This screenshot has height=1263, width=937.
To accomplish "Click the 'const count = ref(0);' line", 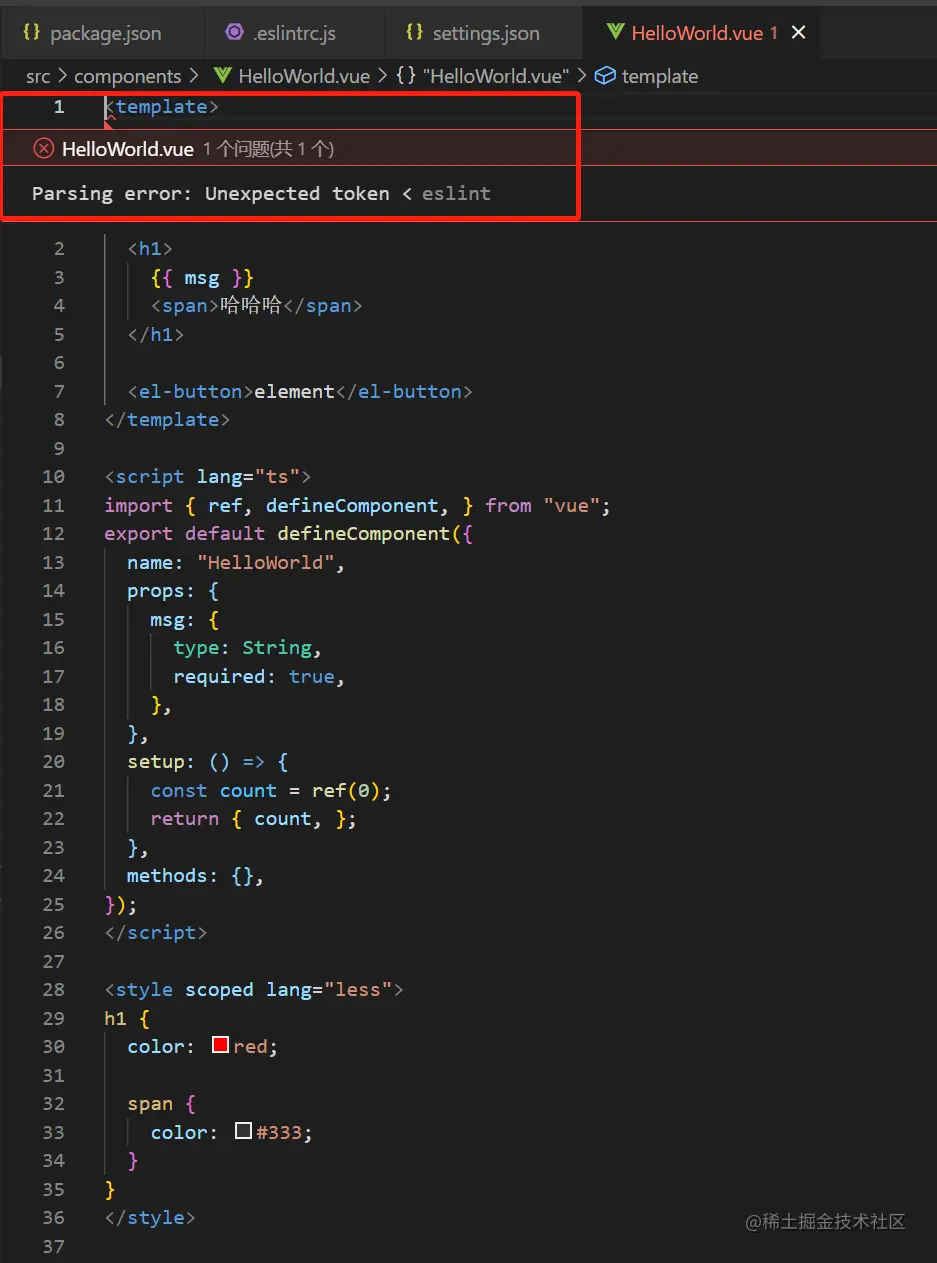I will [x=271, y=790].
